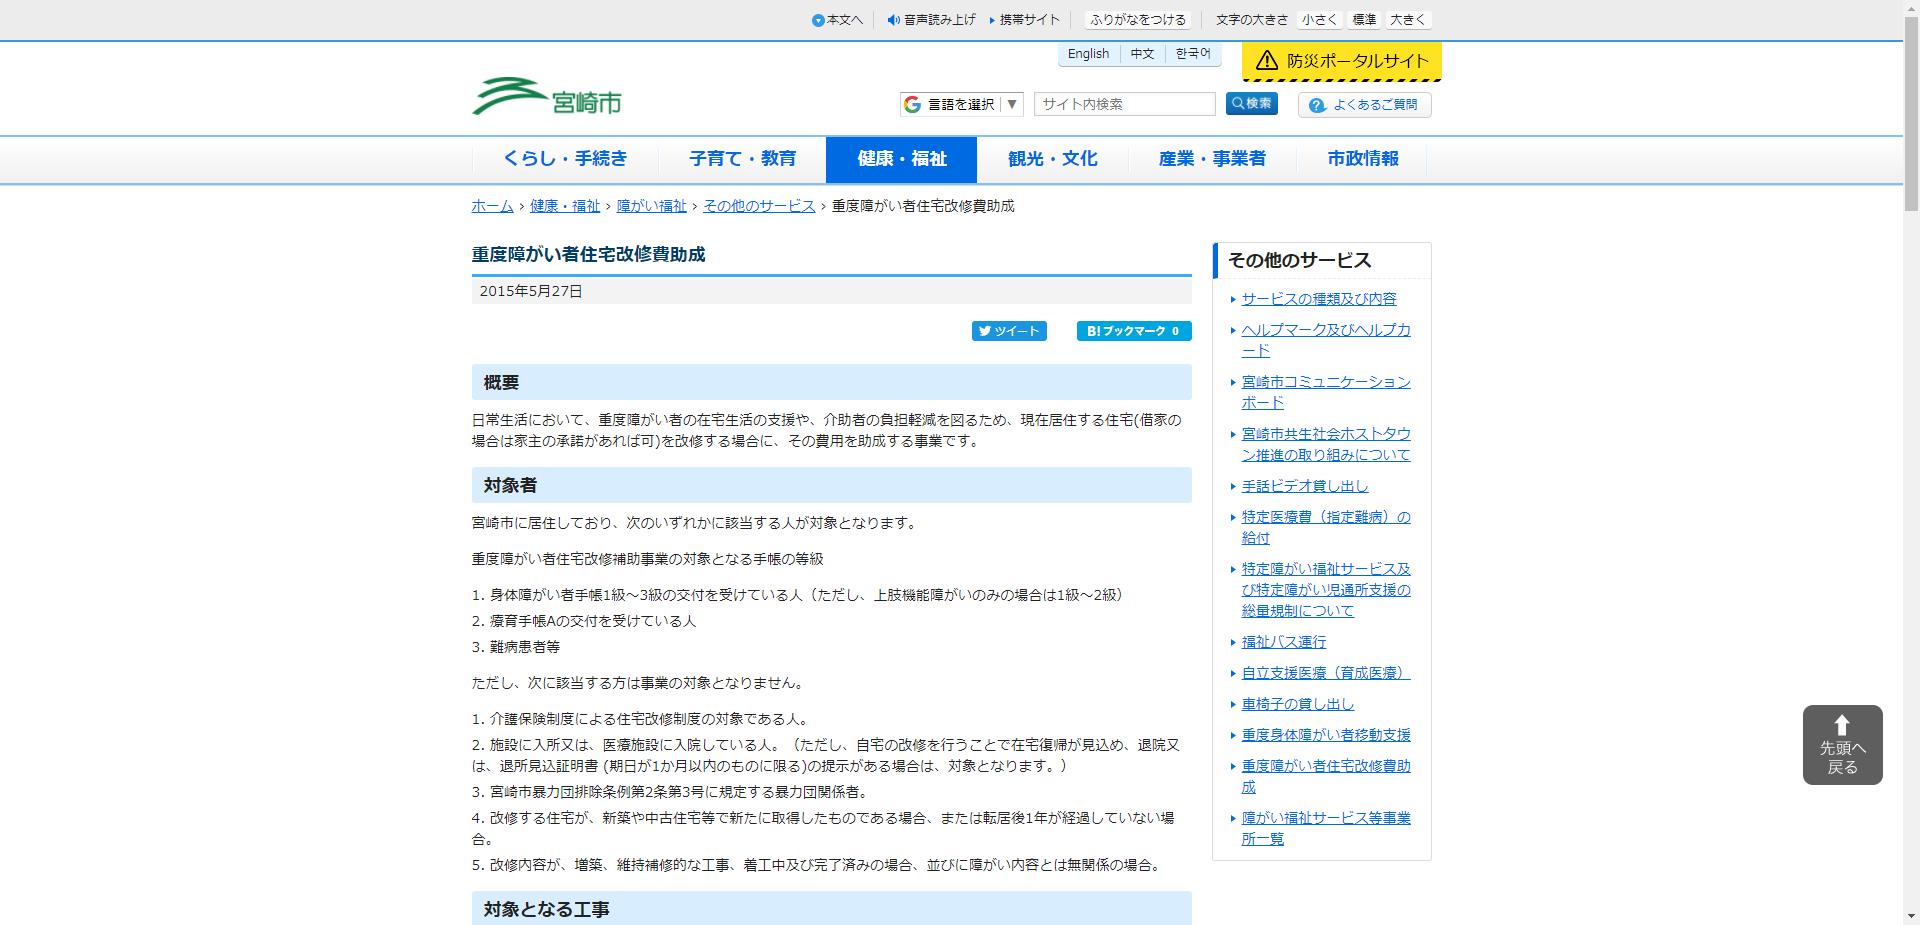
Task: Follow the 障がい福祉 breadcrumb link
Action: 652,207
